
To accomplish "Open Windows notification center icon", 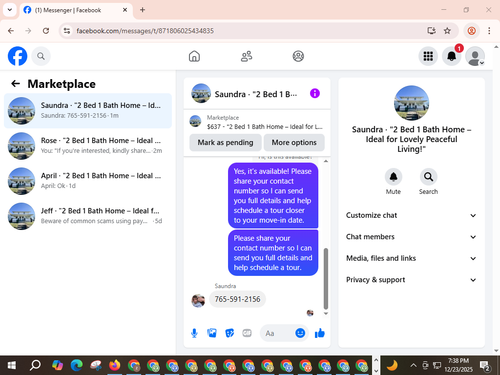I will coord(484,365).
